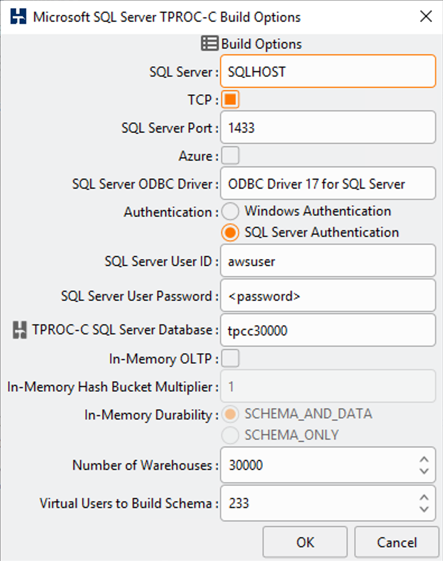Click the Cancel button

click(397, 542)
